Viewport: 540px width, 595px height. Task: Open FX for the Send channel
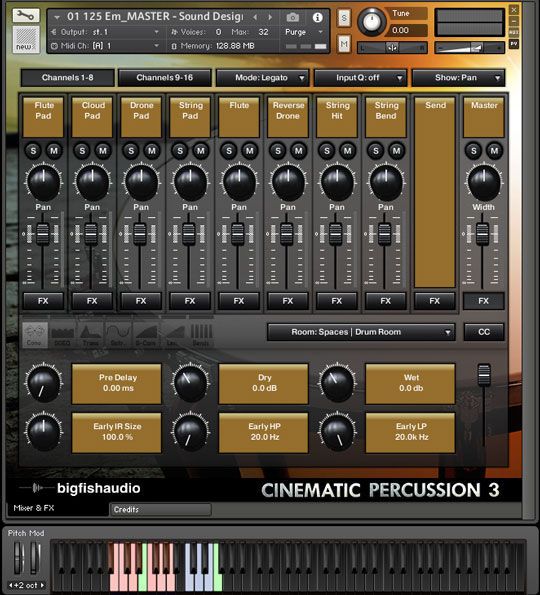[435, 301]
